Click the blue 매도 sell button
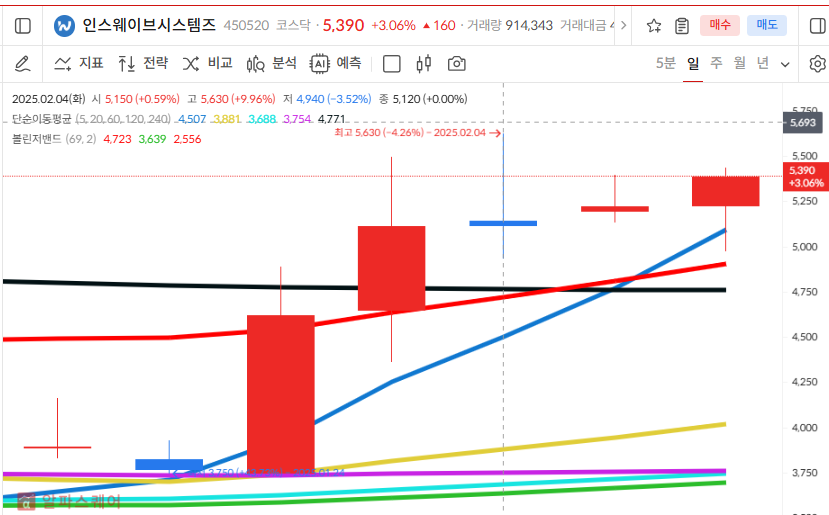Screen dimensions: 829x515 767,25
